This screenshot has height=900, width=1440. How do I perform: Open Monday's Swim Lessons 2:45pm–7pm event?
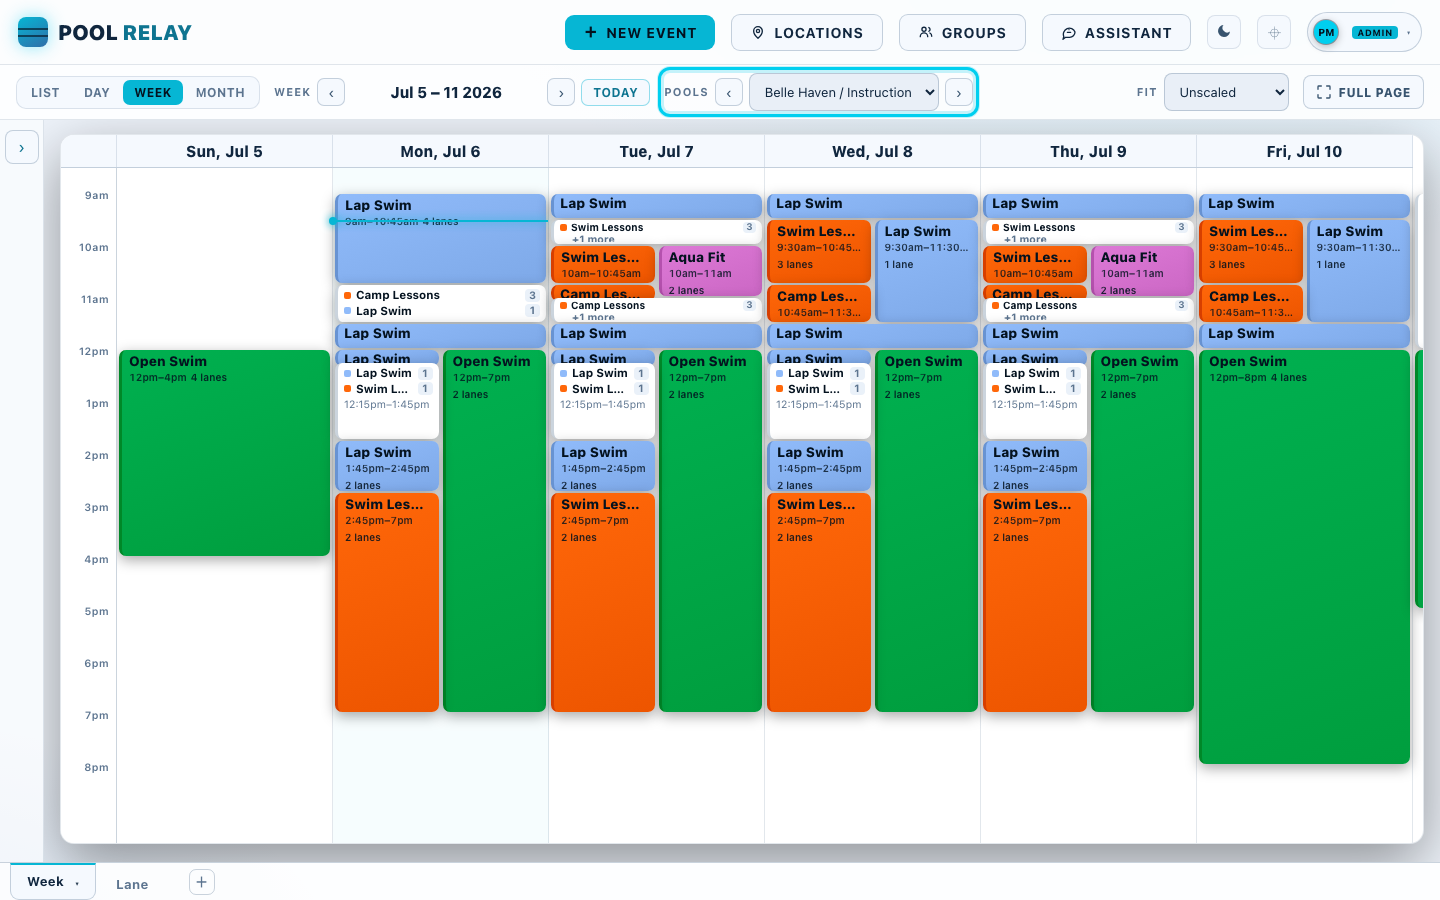pyautogui.click(x=387, y=602)
